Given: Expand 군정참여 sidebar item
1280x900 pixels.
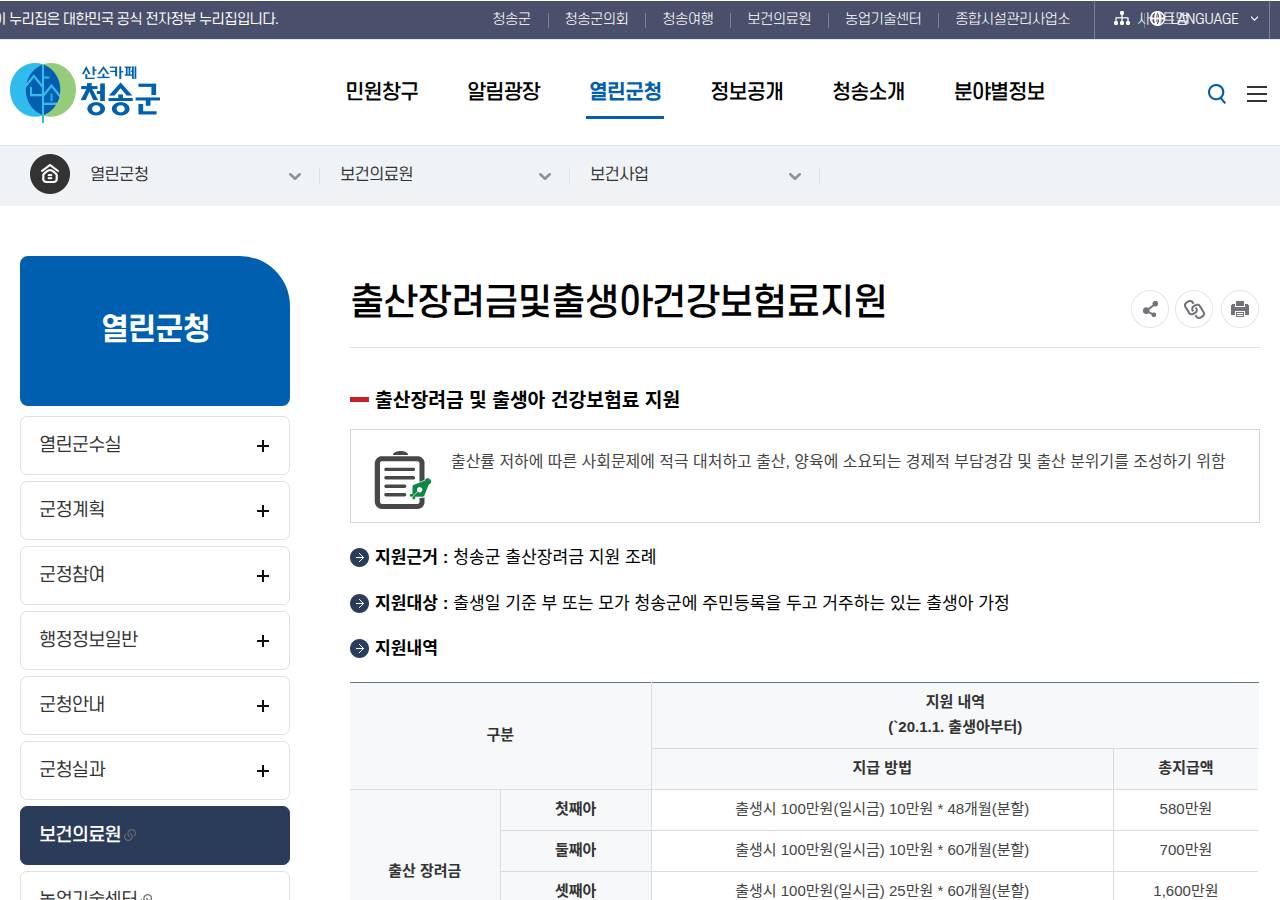Looking at the screenshot, I should (155, 575).
